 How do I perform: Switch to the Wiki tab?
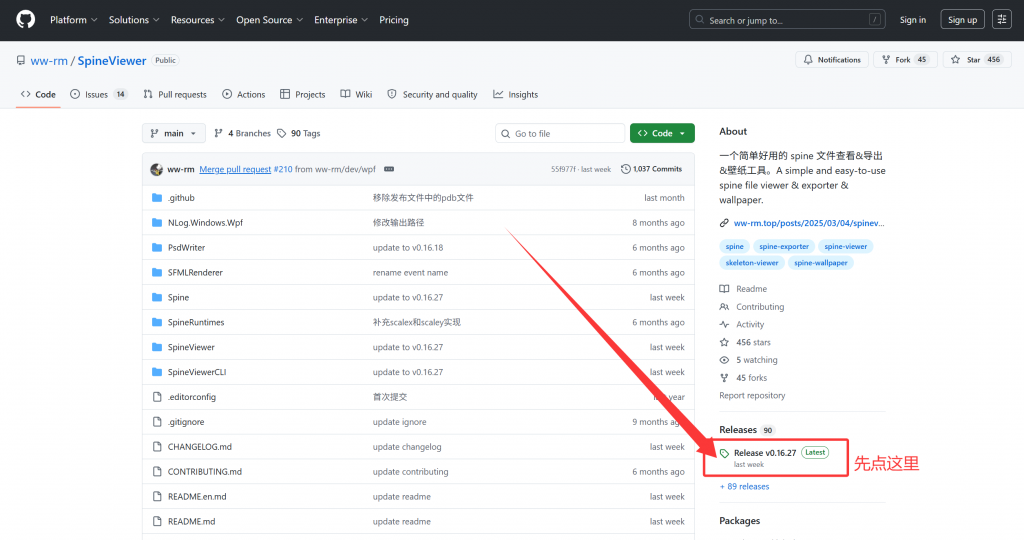[356, 95]
